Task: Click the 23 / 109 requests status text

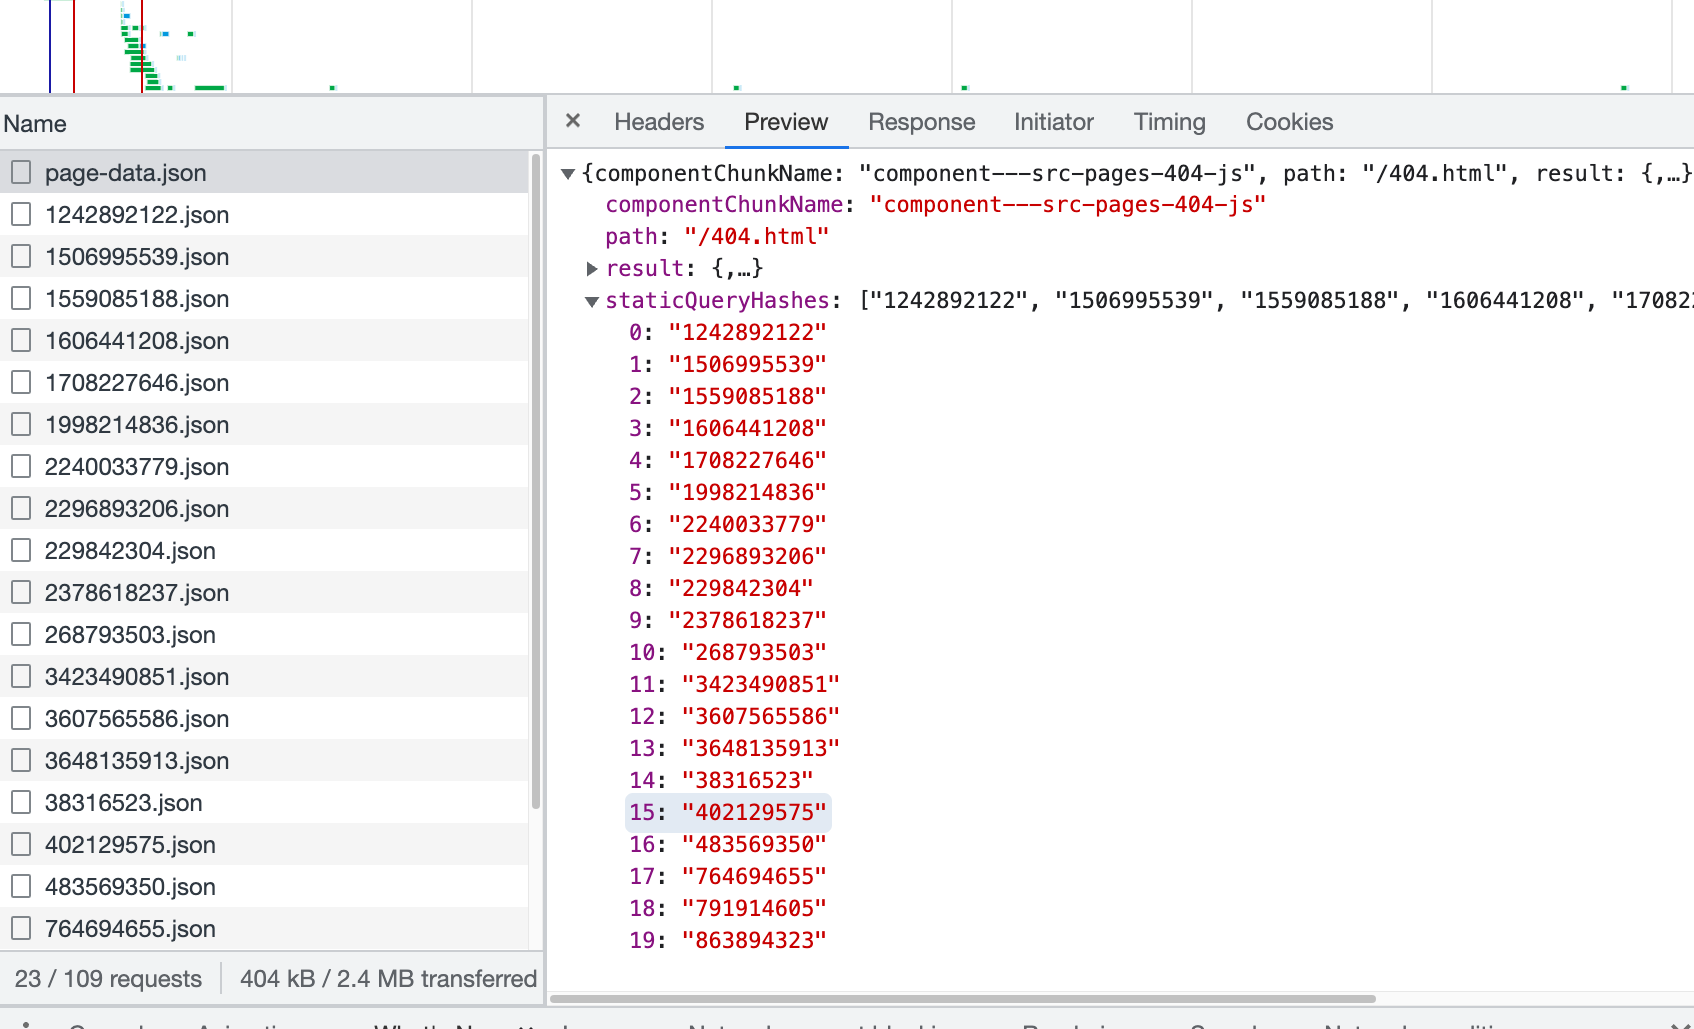Action: tap(107, 978)
